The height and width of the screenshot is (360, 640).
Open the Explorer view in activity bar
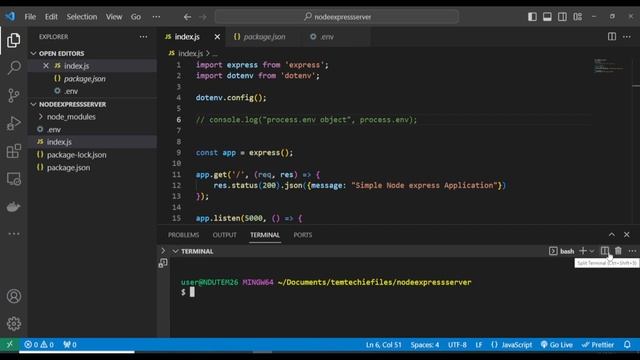(x=13, y=40)
